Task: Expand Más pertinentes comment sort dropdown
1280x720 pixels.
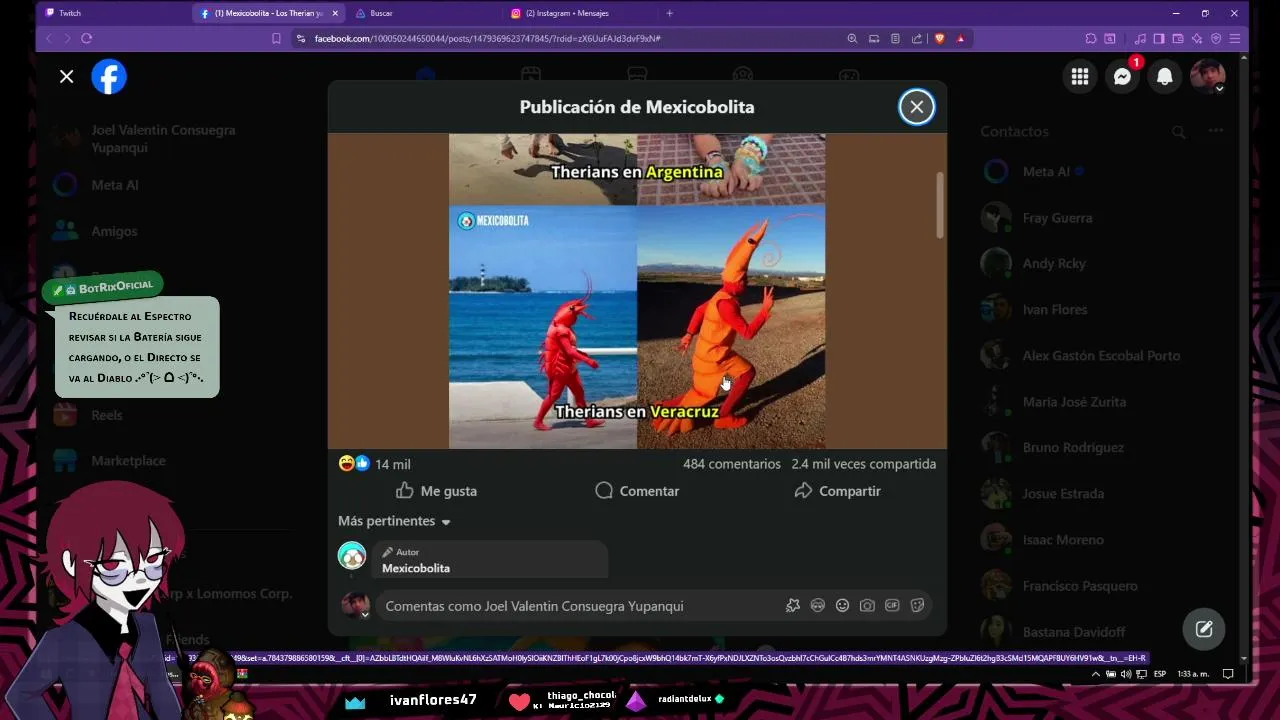Action: 394,521
